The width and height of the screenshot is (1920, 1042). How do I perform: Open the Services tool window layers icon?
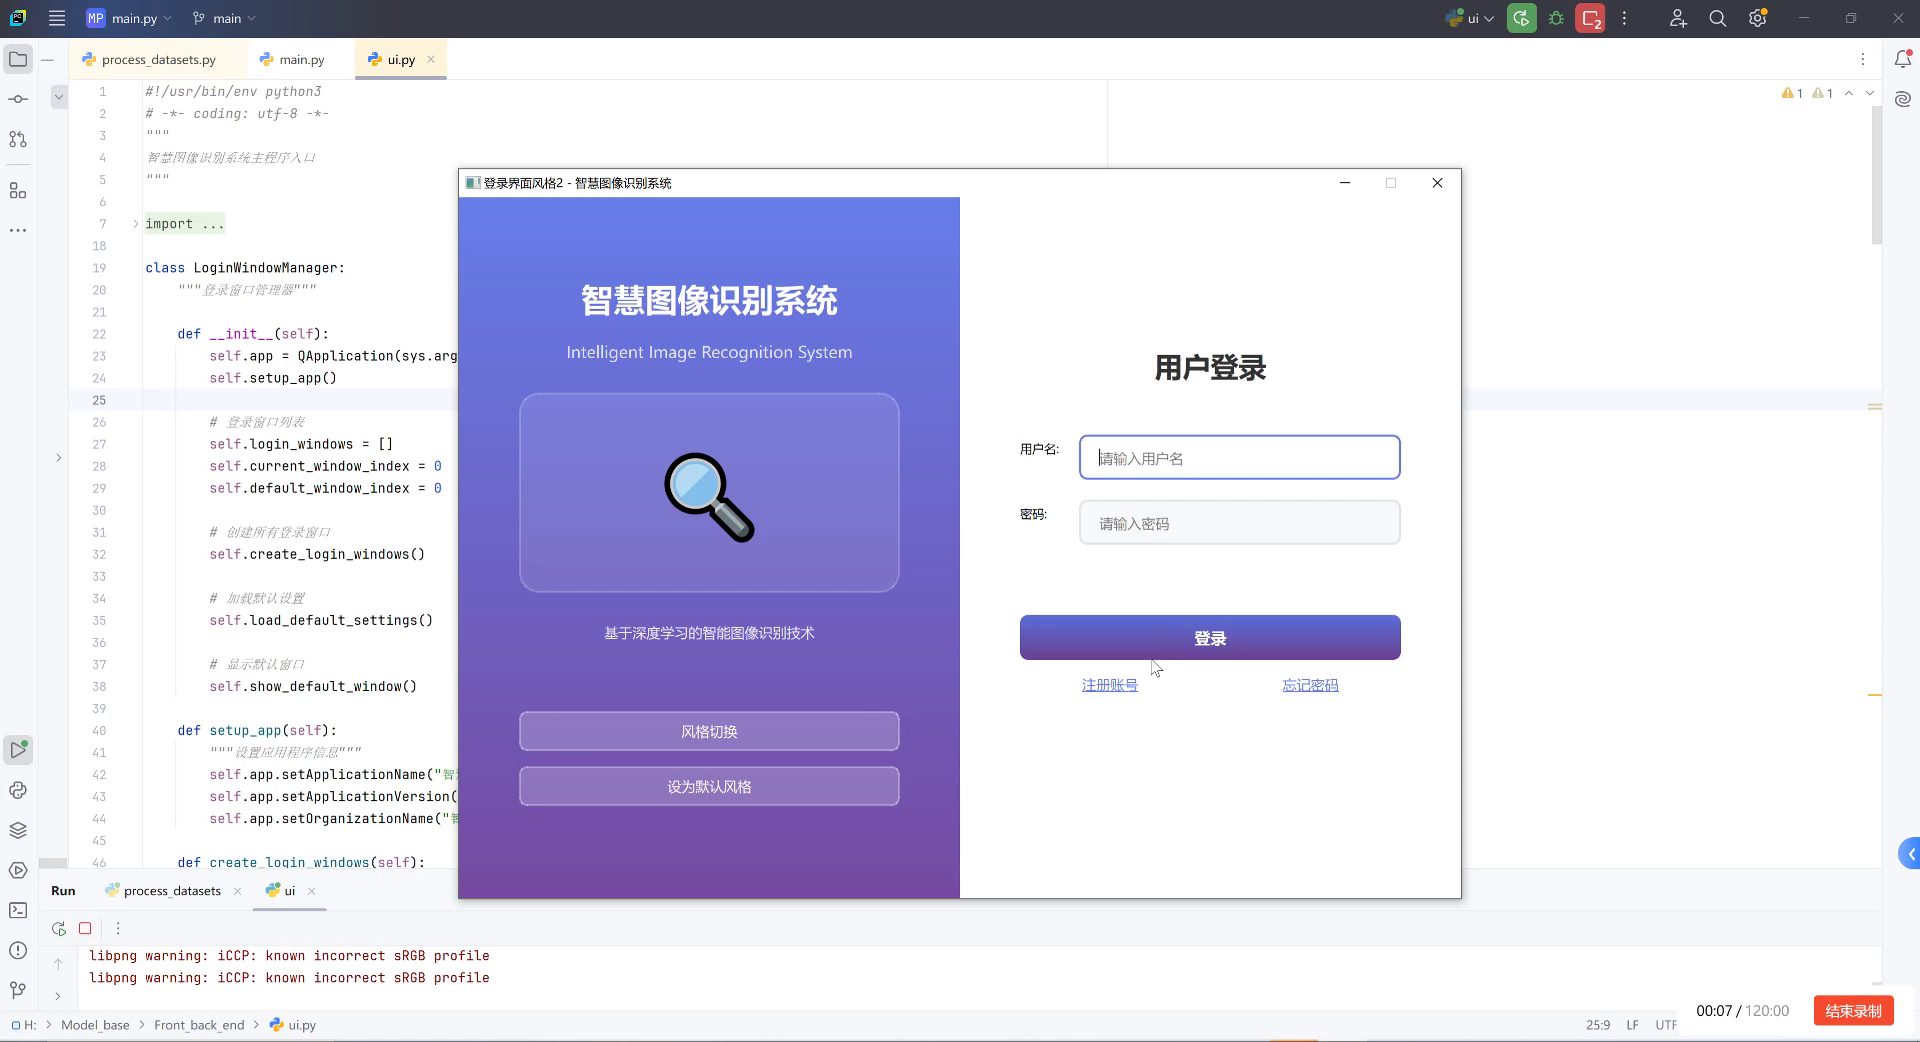18,829
